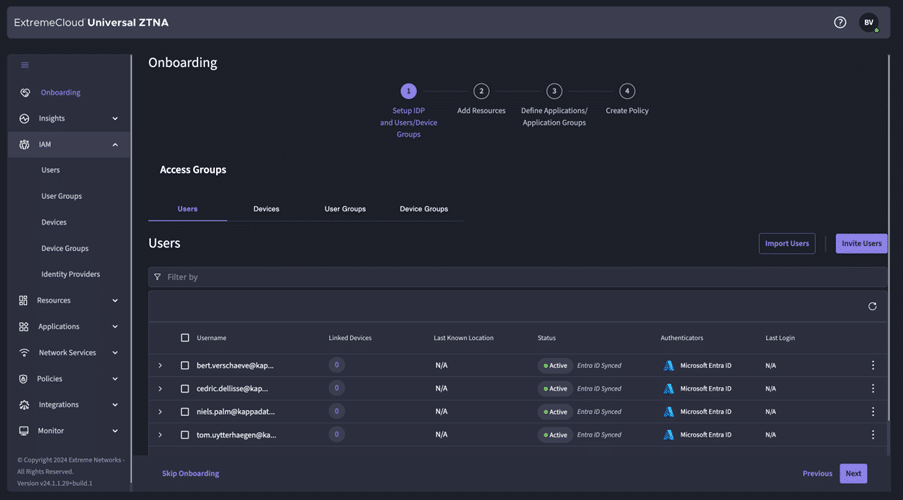
Task: Expand the bert.verschaeve user row
Action: click(160, 366)
